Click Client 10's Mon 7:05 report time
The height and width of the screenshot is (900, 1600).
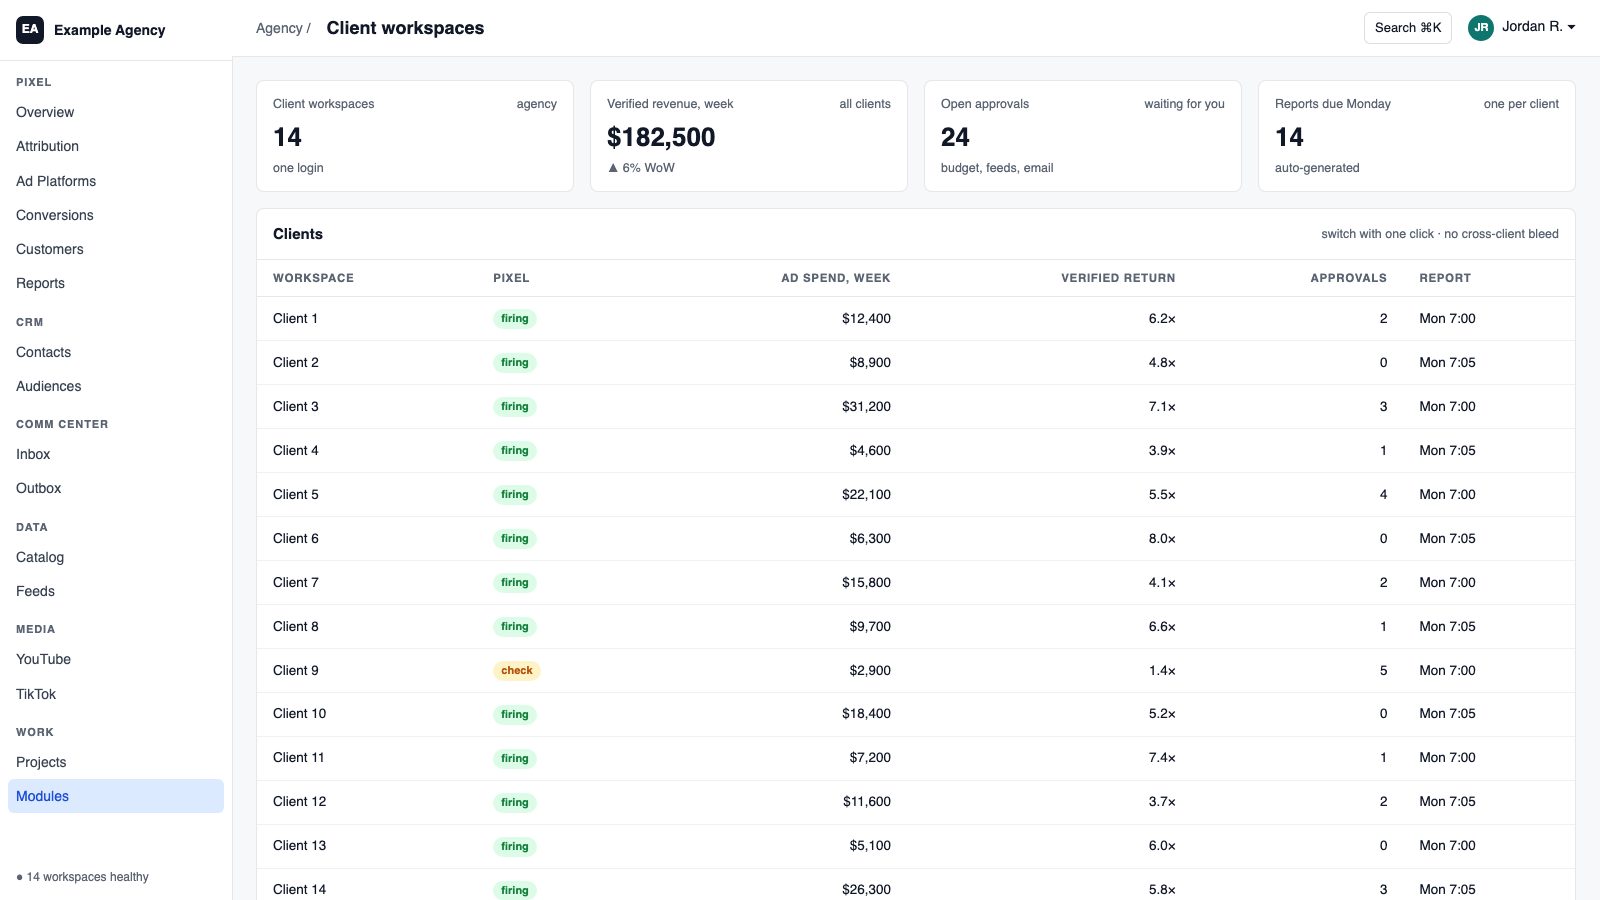pos(1447,714)
